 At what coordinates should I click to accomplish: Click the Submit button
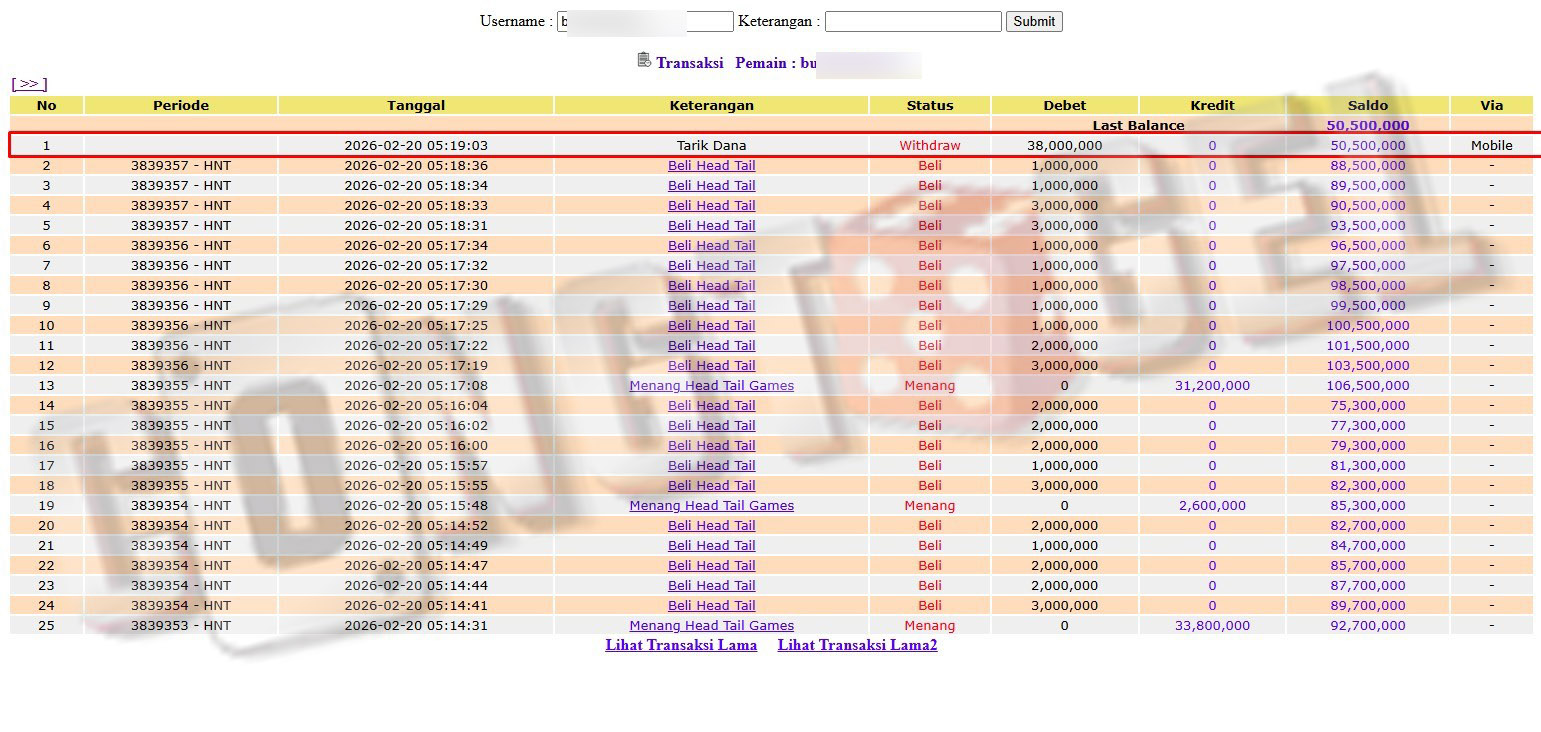(1033, 21)
